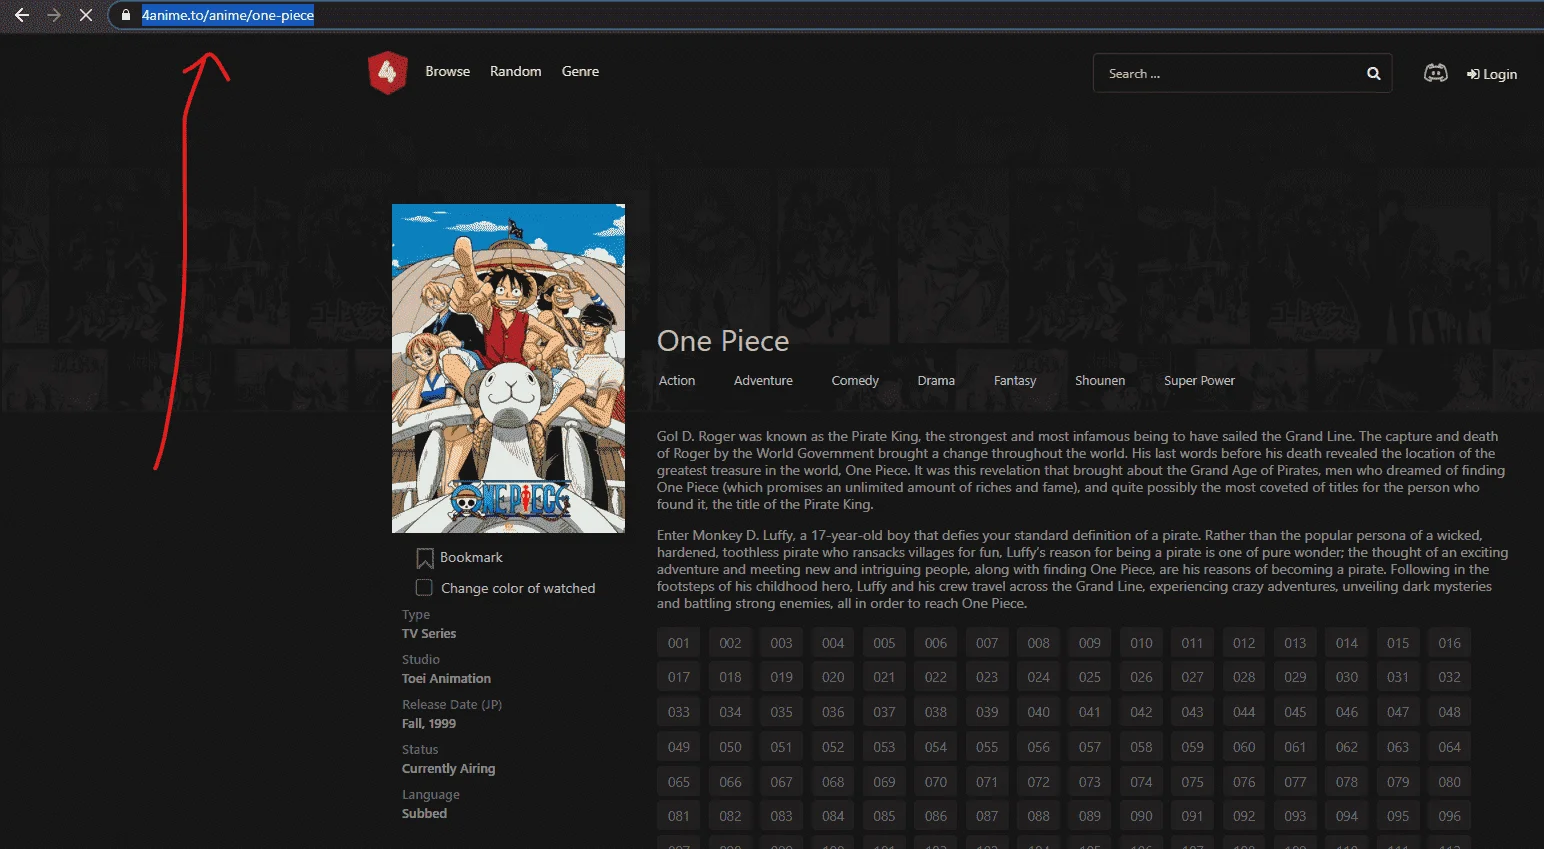Open episode 059
This screenshot has width=1544, height=849.
(1192, 747)
